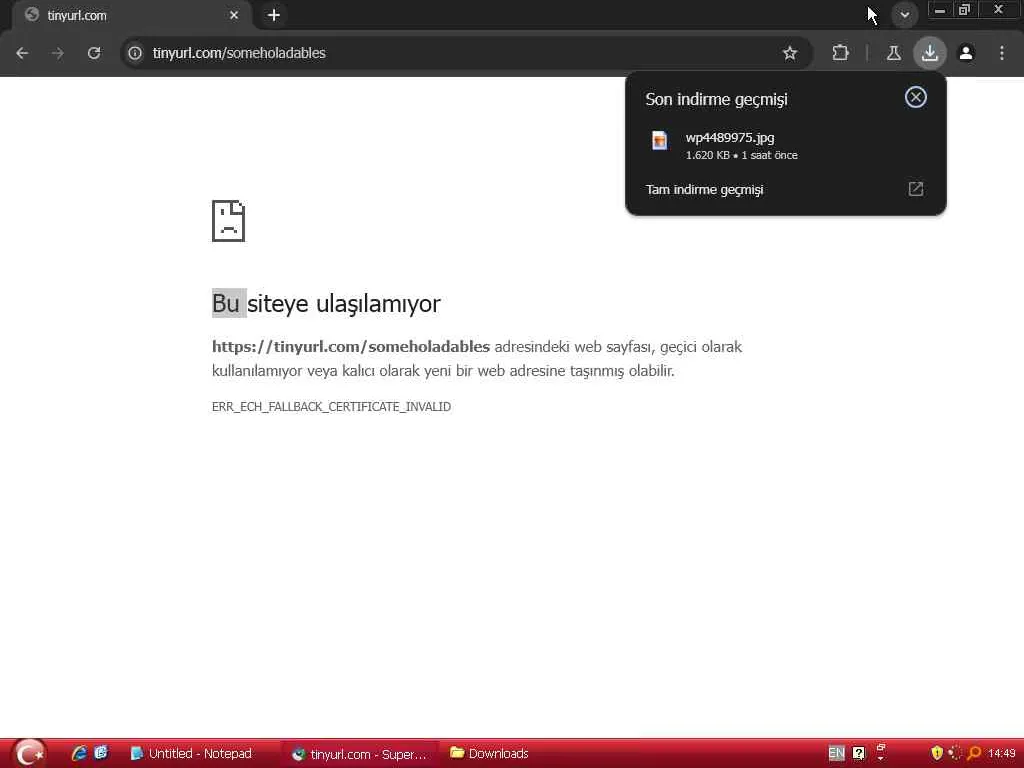Open the Chrome Labs flask icon
Screen dimensions: 1024x768
click(x=893, y=53)
